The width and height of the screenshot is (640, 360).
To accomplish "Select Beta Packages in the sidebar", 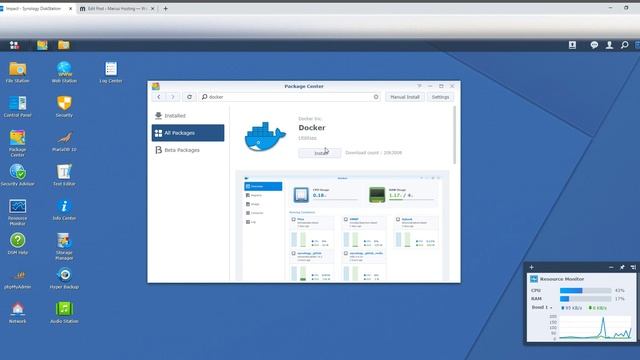I will point(188,150).
